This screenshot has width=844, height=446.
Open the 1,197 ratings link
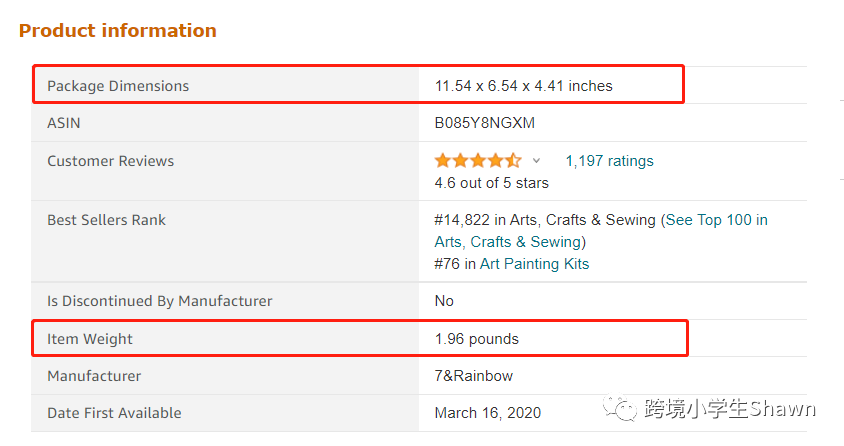pyautogui.click(x=609, y=161)
